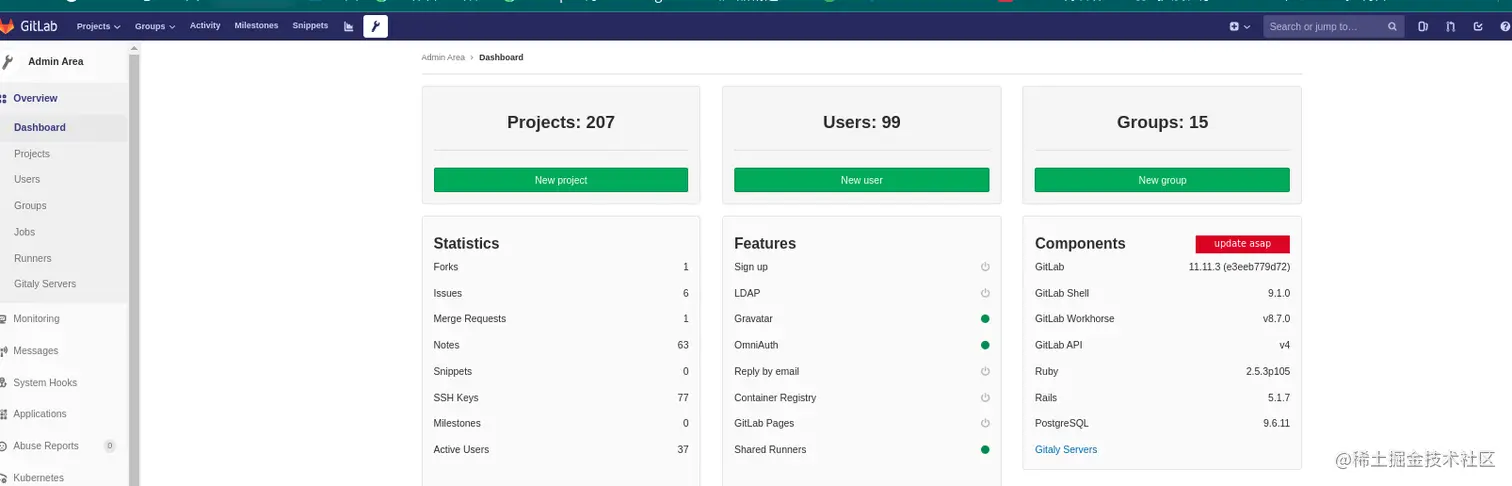Click the wrench icon beside Admin Area heading
The width and height of the screenshot is (1512, 486).
(7, 62)
